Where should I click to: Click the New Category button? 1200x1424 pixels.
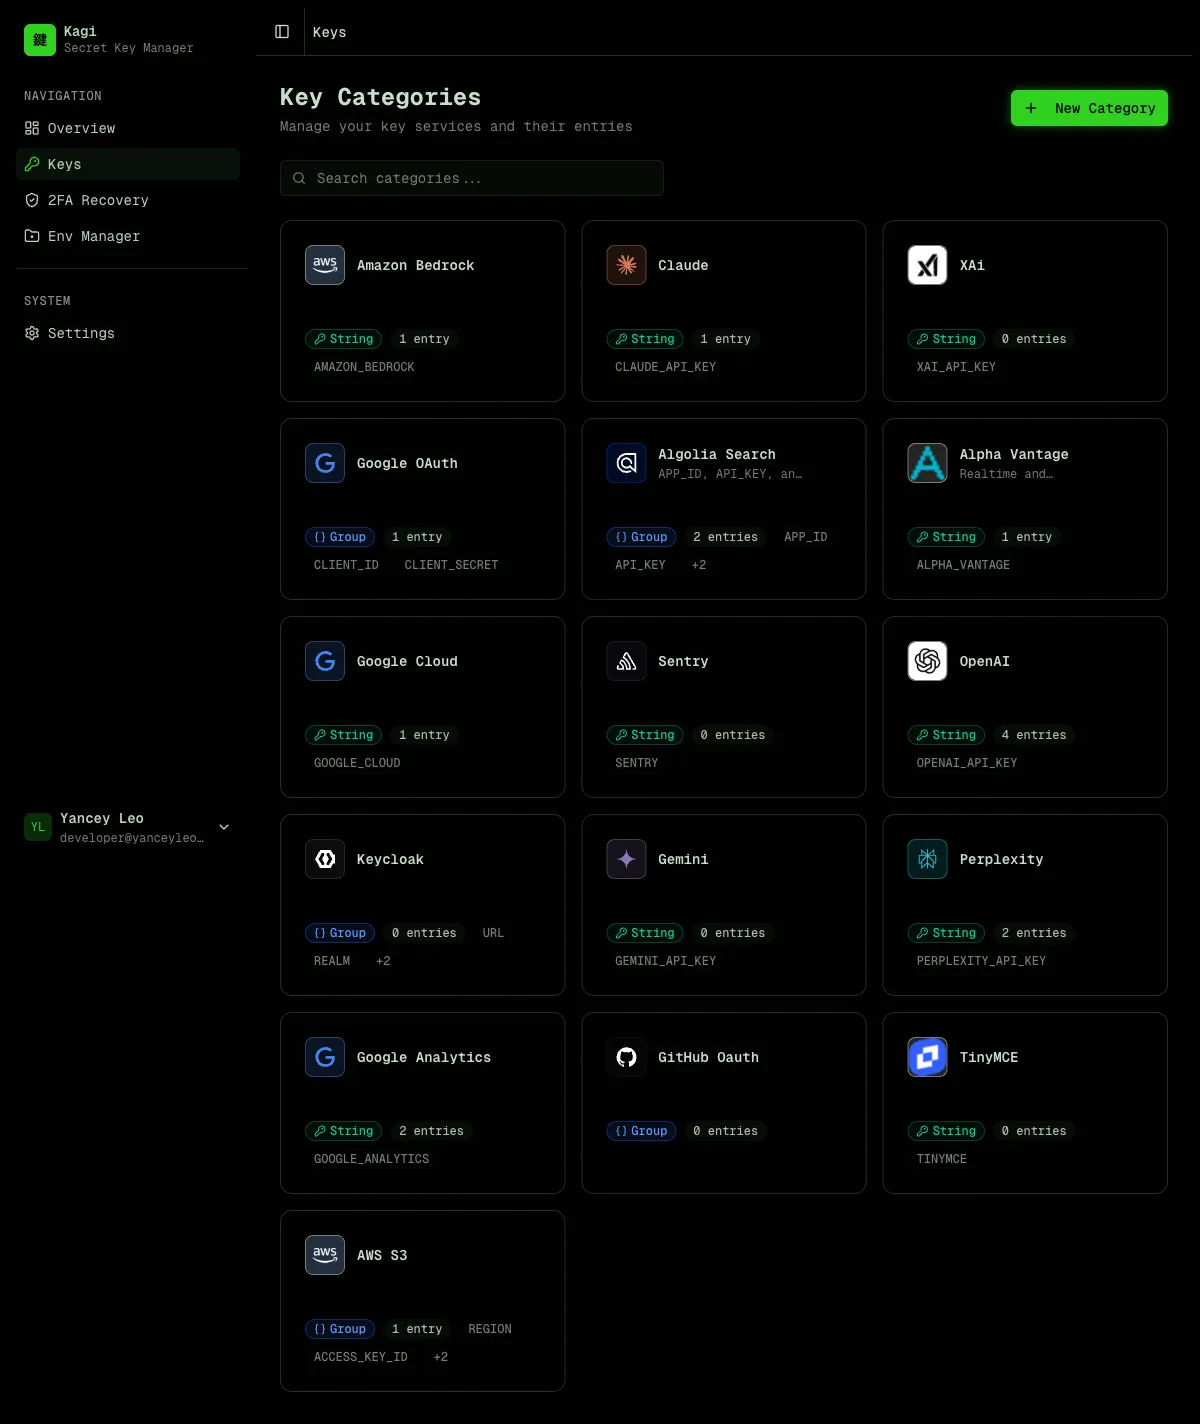coord(1089,108)
